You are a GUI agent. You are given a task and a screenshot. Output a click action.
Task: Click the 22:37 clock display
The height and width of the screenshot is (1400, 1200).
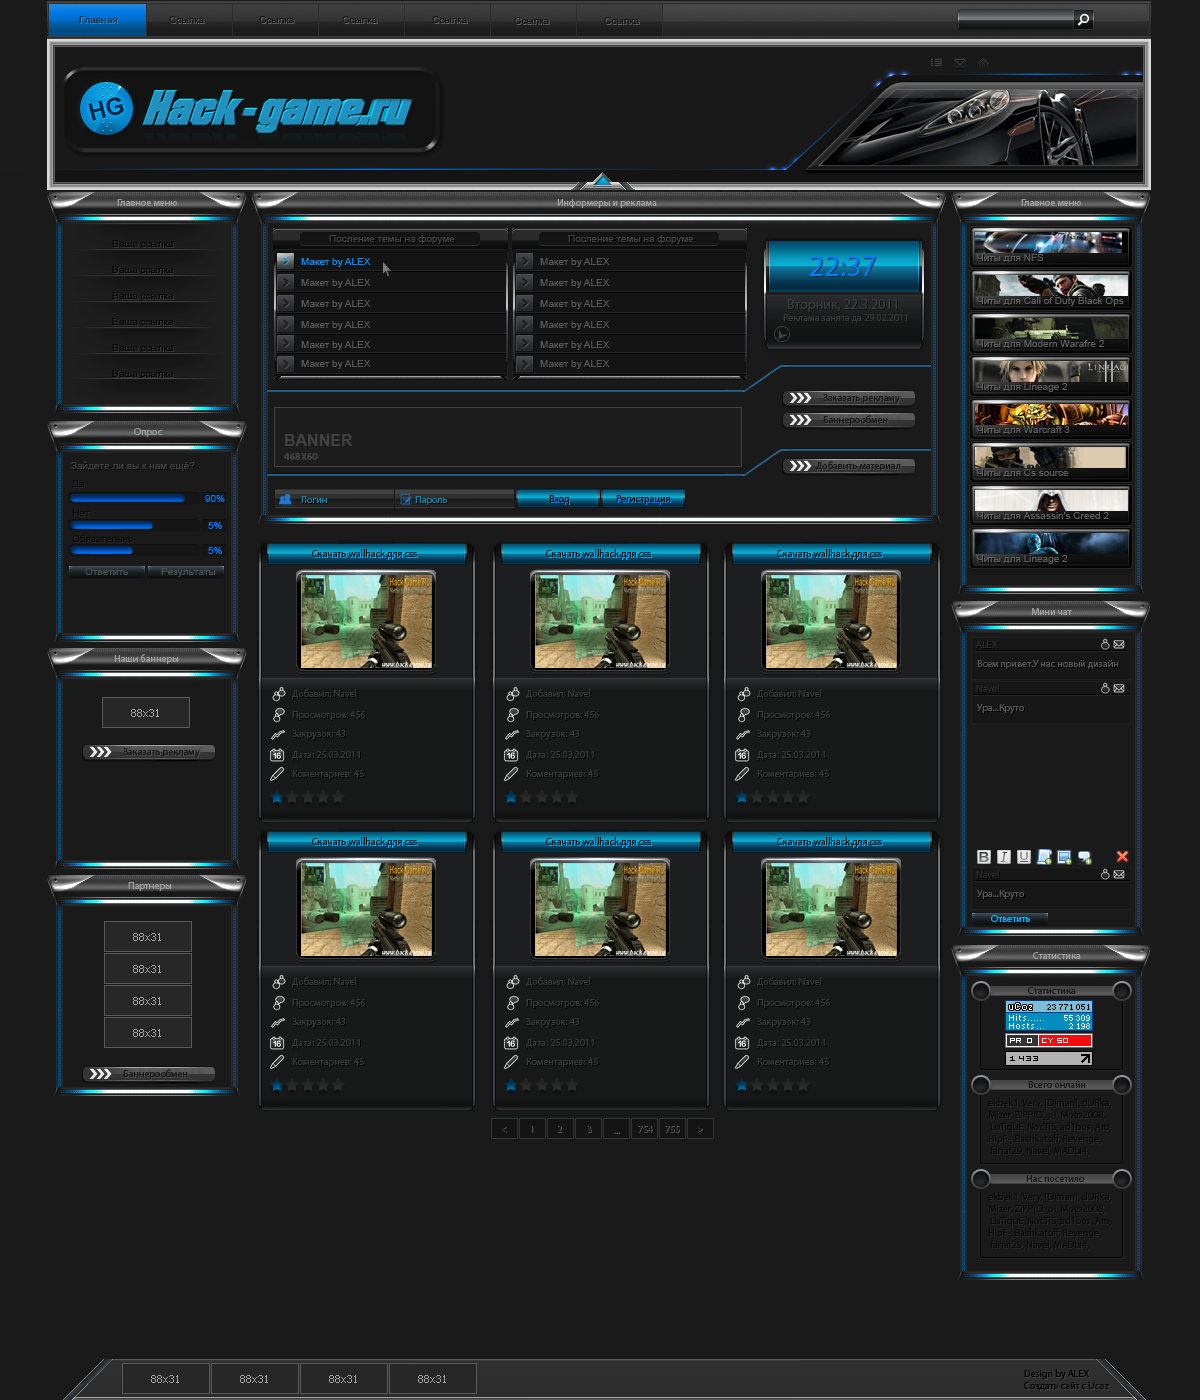click(843, 266)
